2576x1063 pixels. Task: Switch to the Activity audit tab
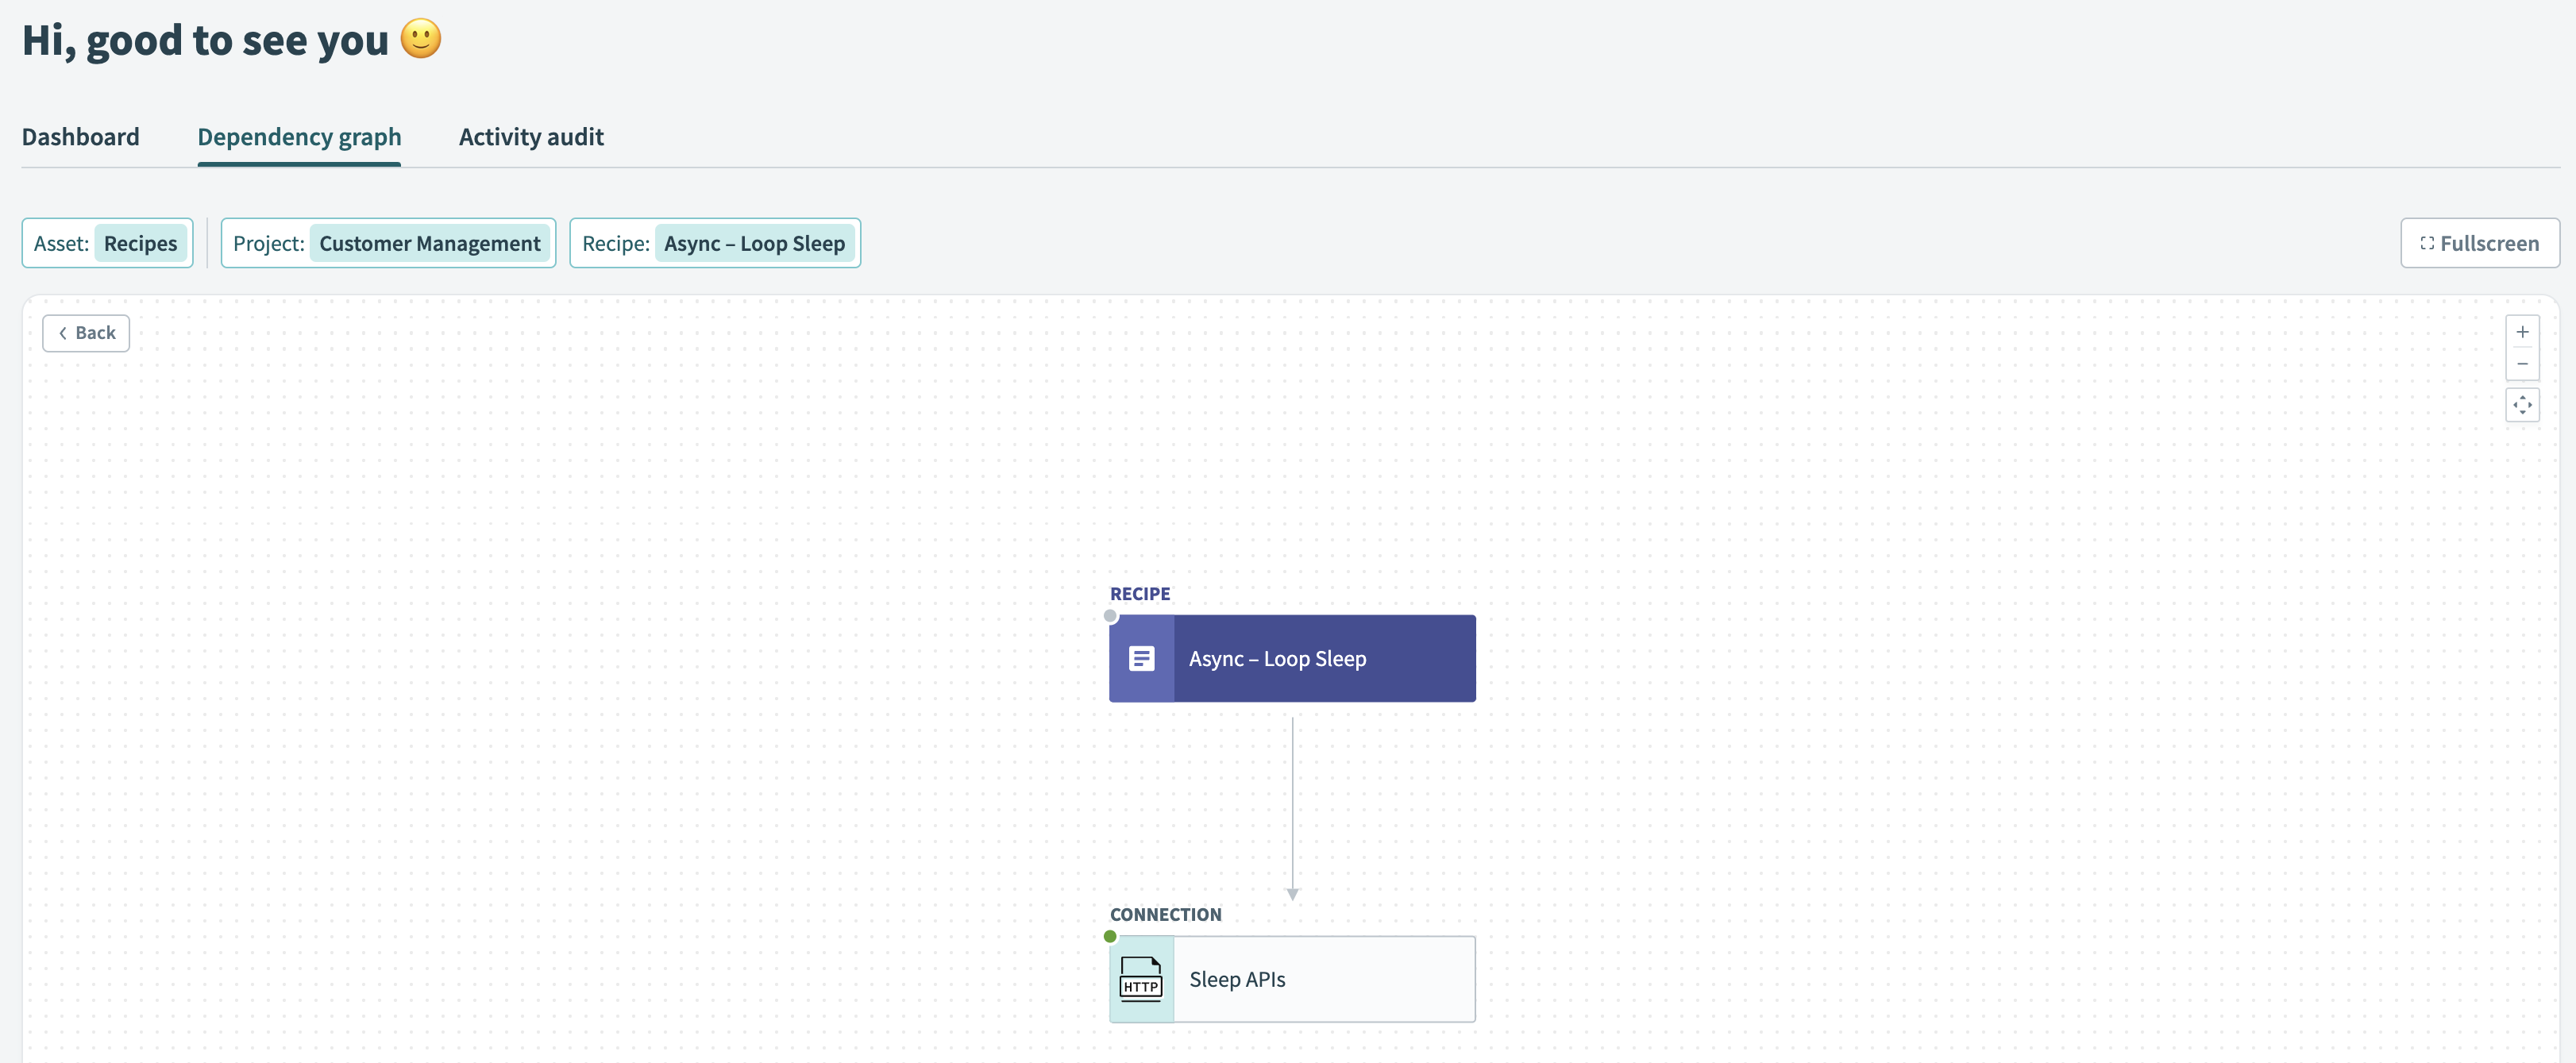[x=531, y=137]
